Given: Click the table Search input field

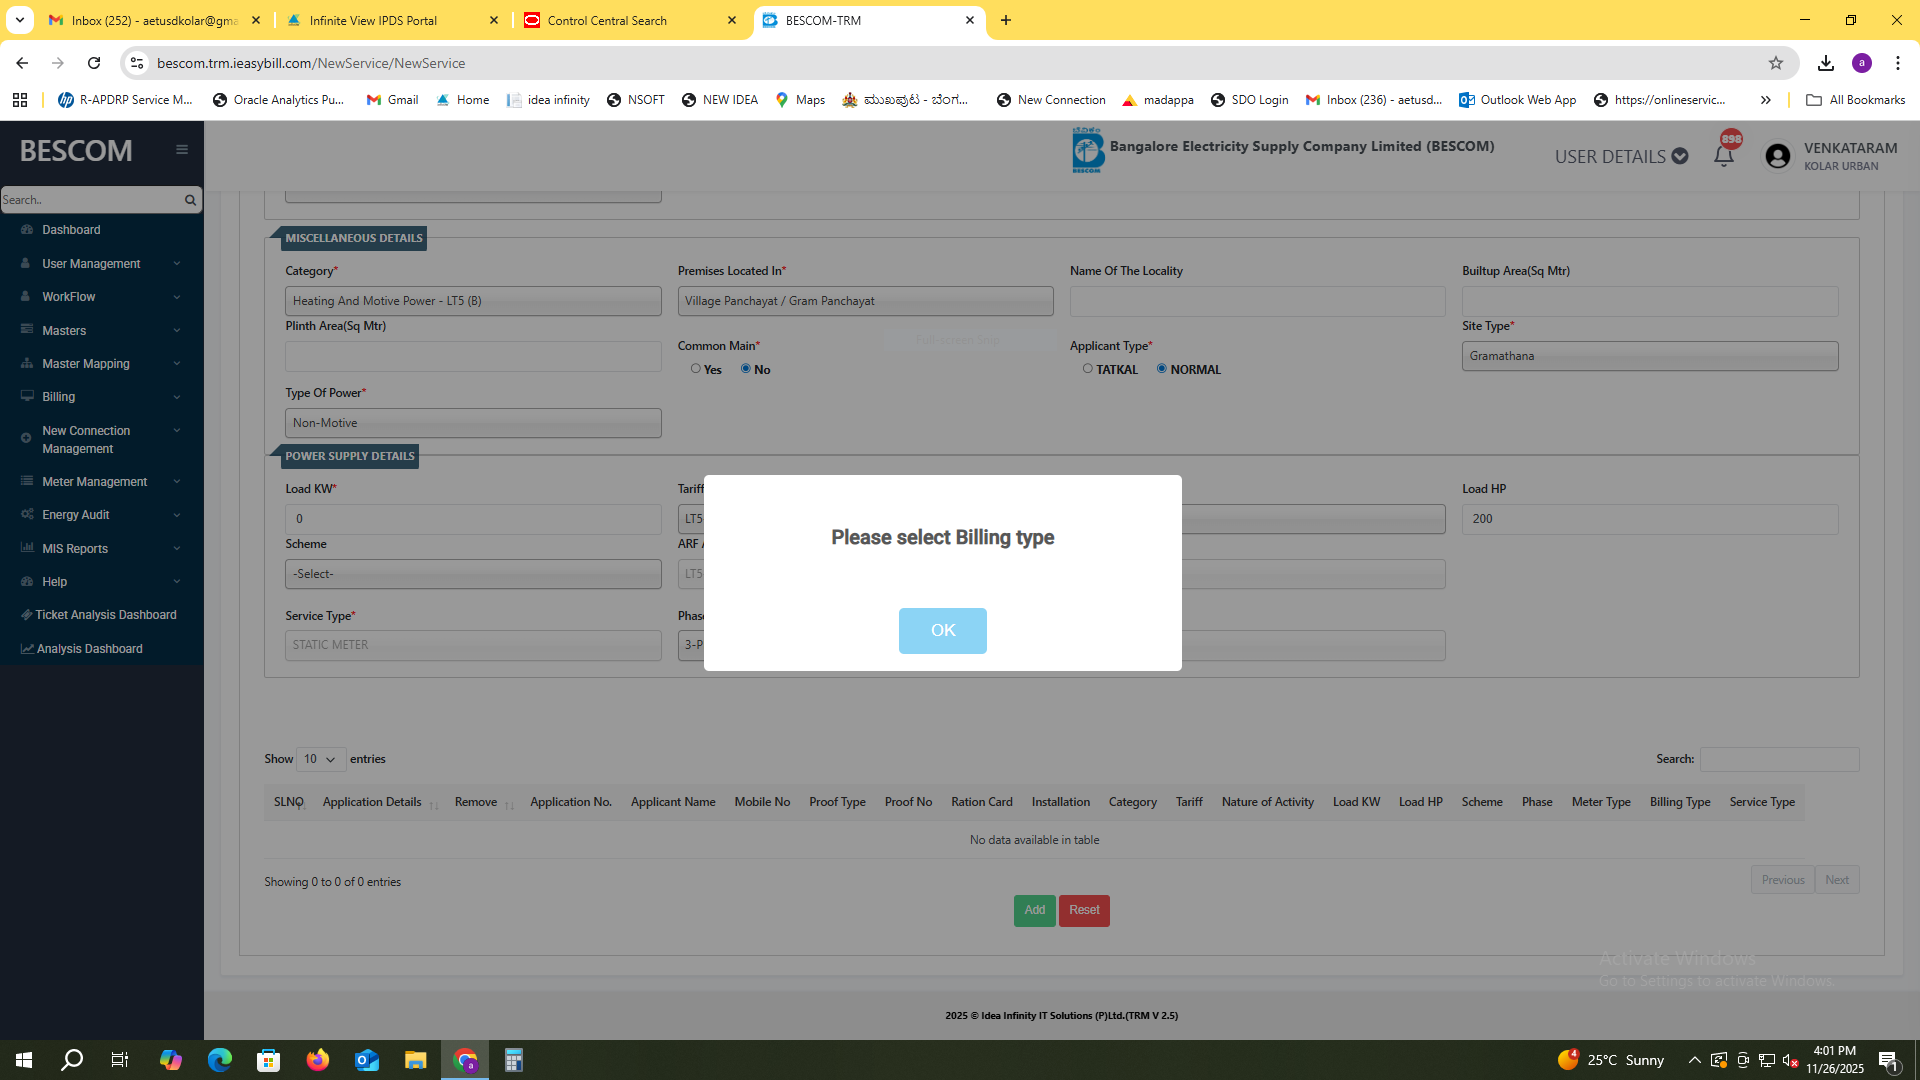Looking at the screenshot, I should click(x=1779, y=759).
